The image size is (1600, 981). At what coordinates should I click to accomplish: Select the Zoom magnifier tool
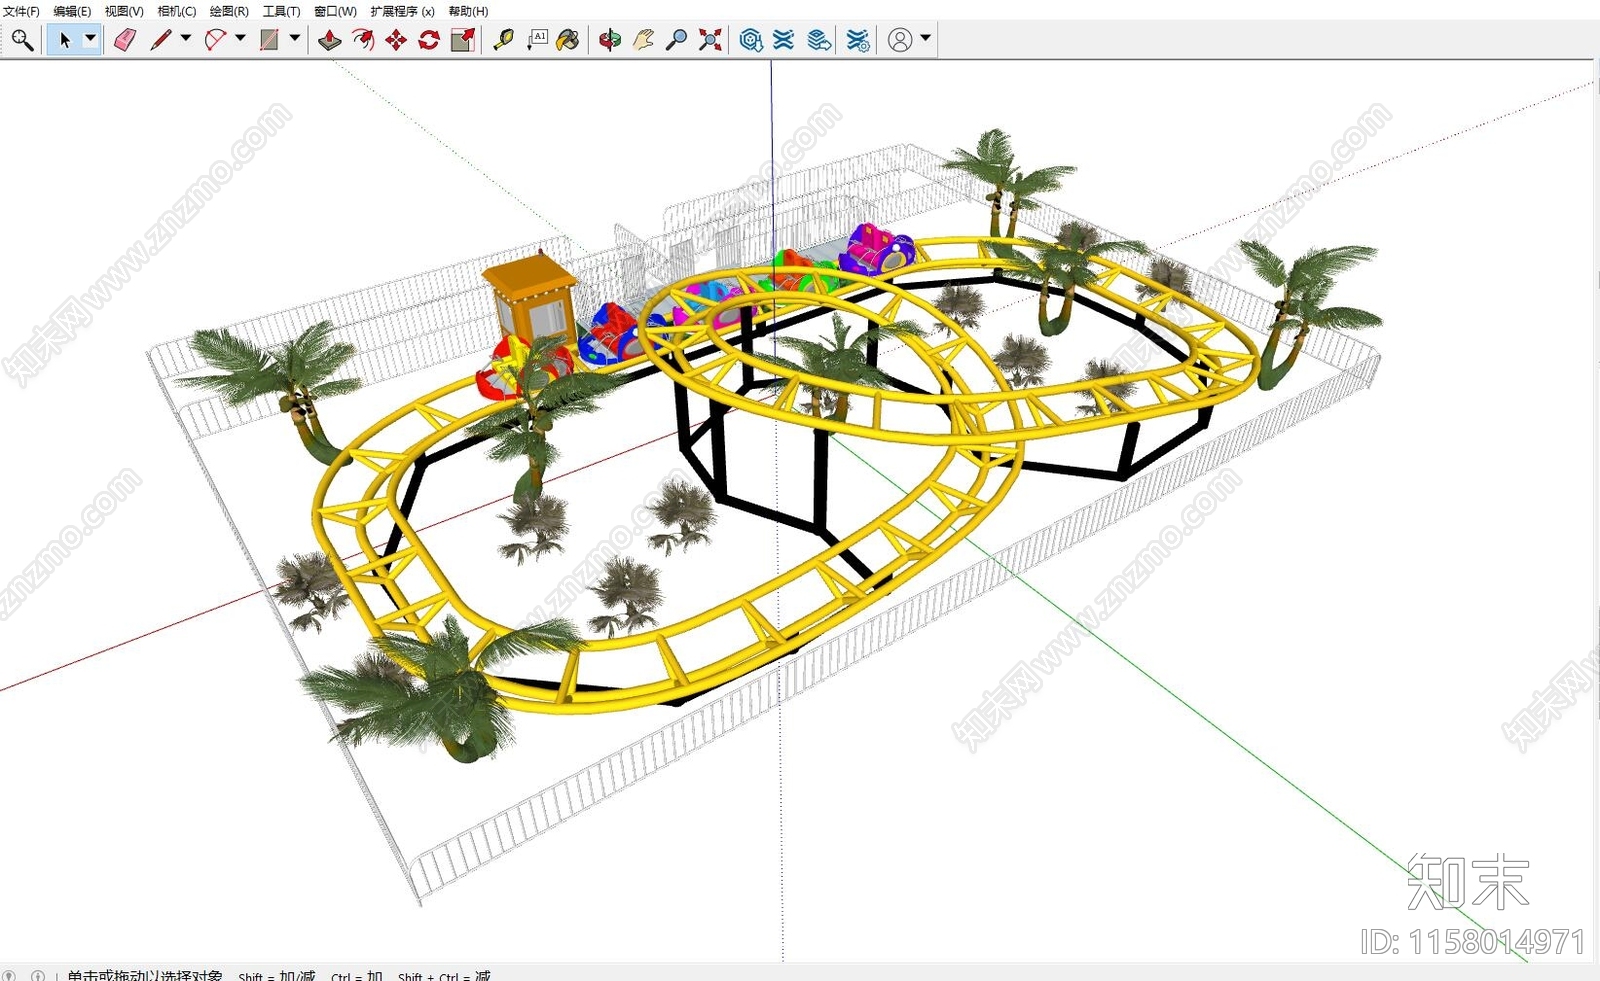click(676, 40)
